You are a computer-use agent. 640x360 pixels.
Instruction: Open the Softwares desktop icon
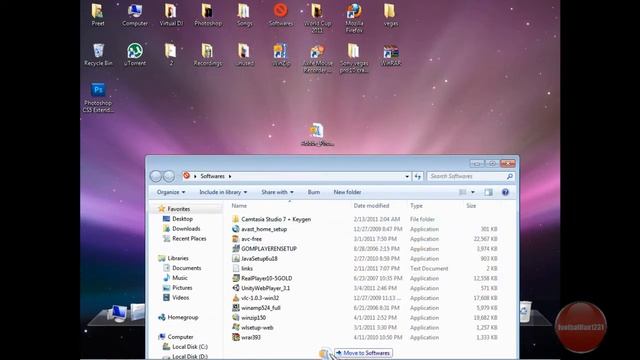pyautogui.click(x=281, y=14)
